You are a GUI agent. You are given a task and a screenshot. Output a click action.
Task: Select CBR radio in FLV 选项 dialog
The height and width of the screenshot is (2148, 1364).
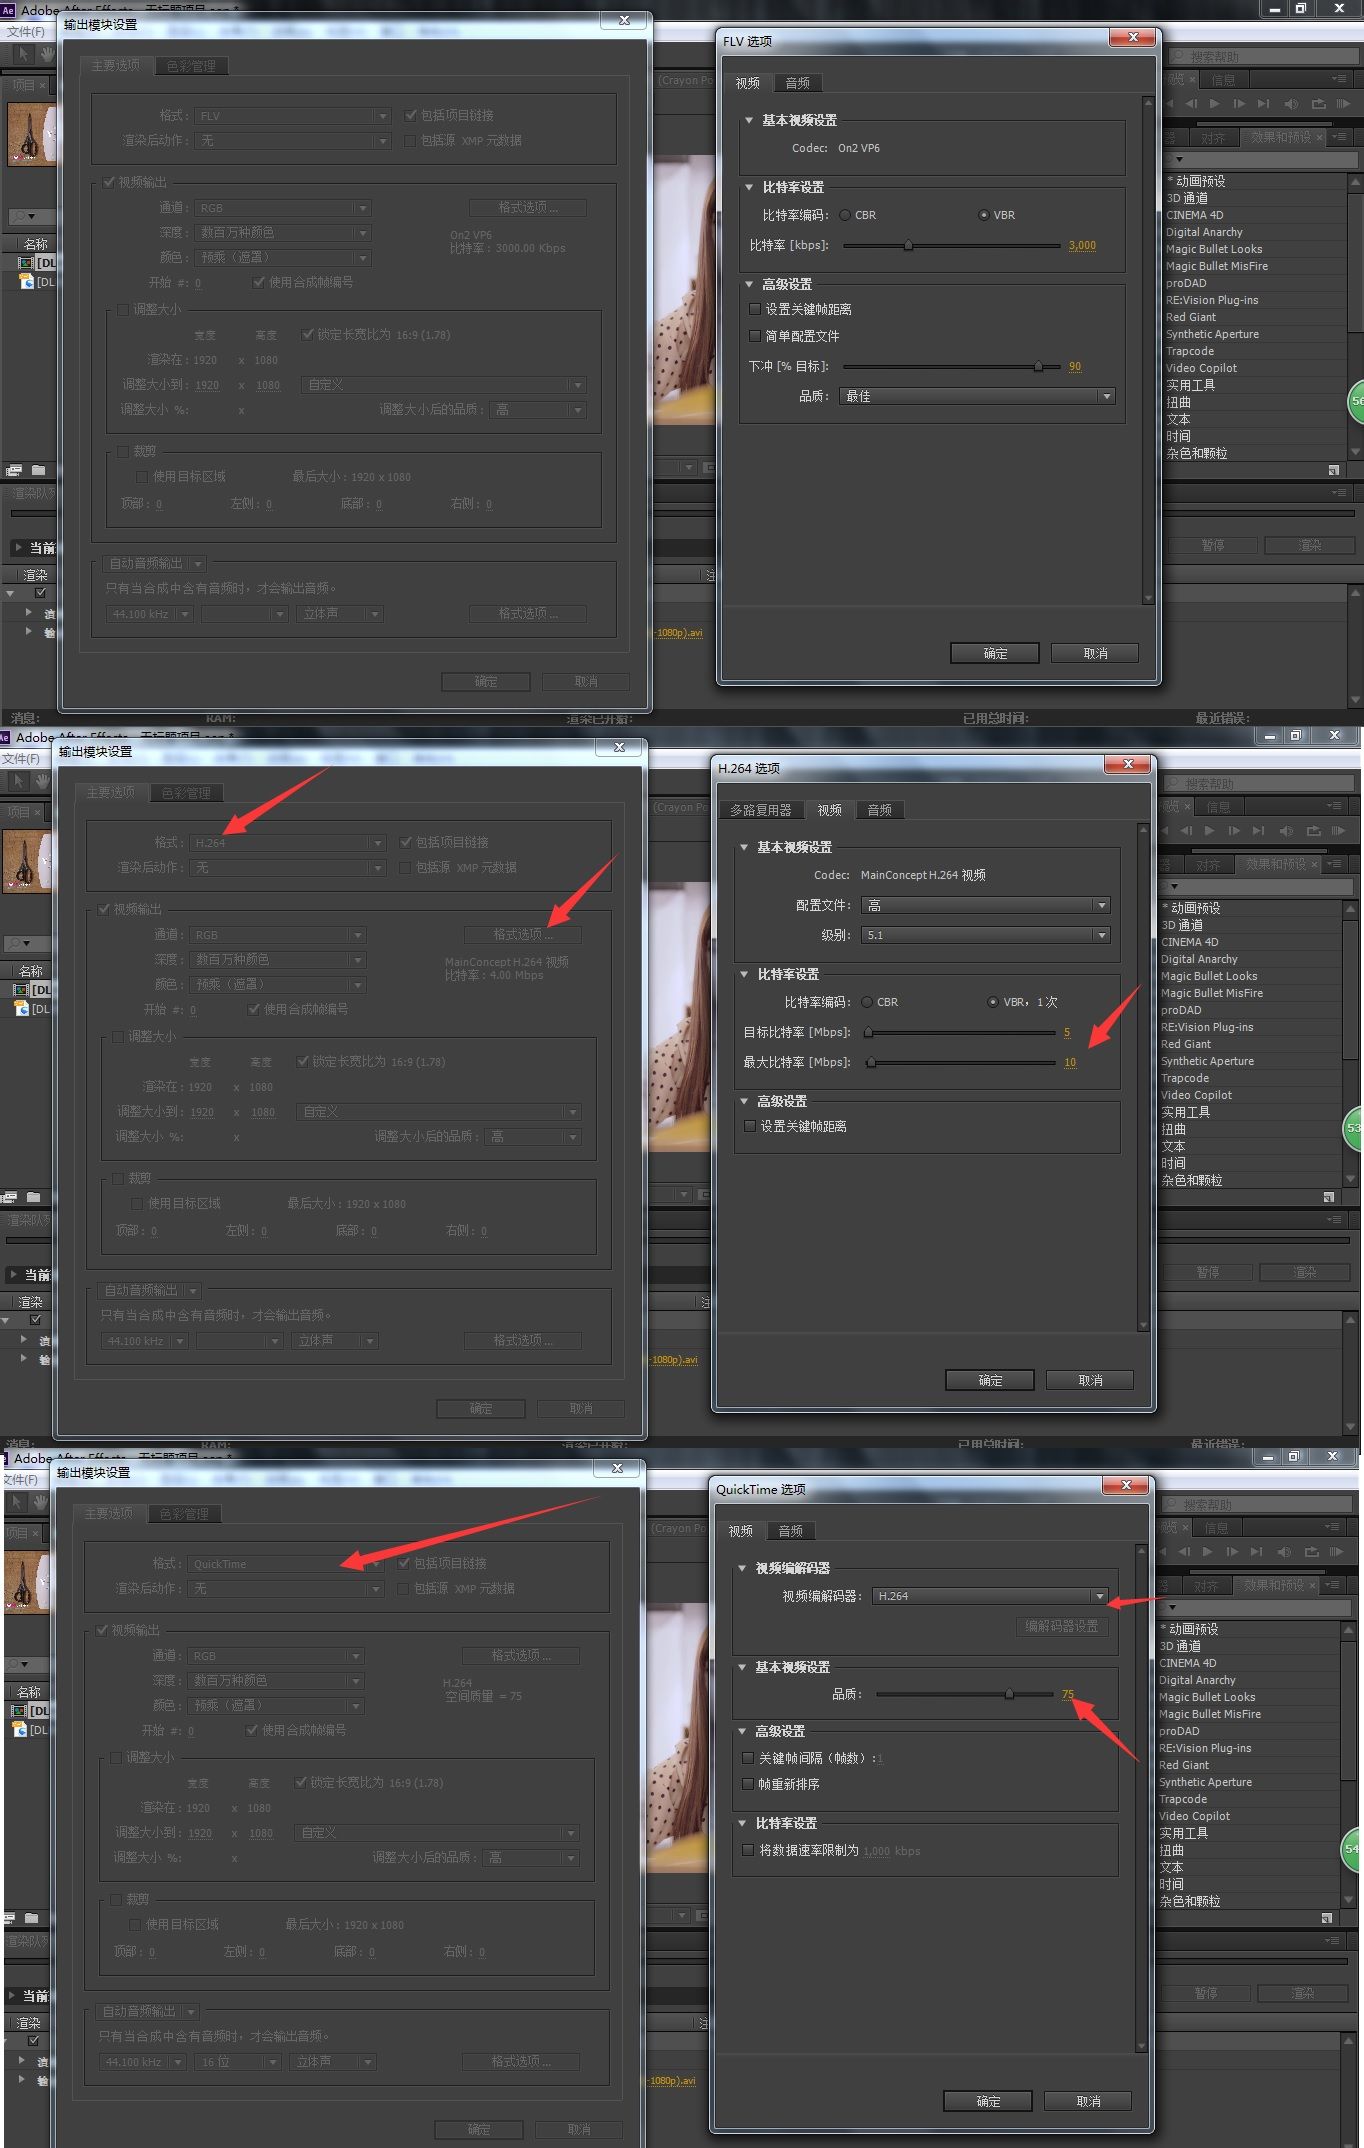[846, 215]
